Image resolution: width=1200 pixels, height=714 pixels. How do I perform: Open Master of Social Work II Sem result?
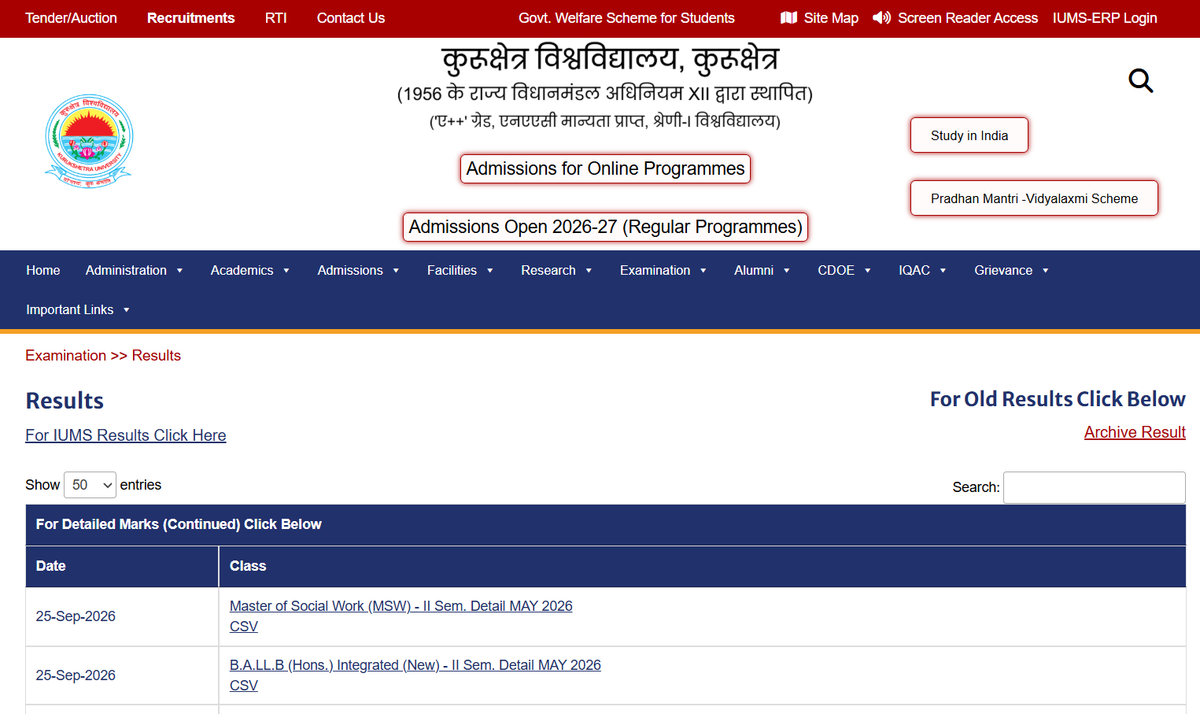[x=401, y=606]
